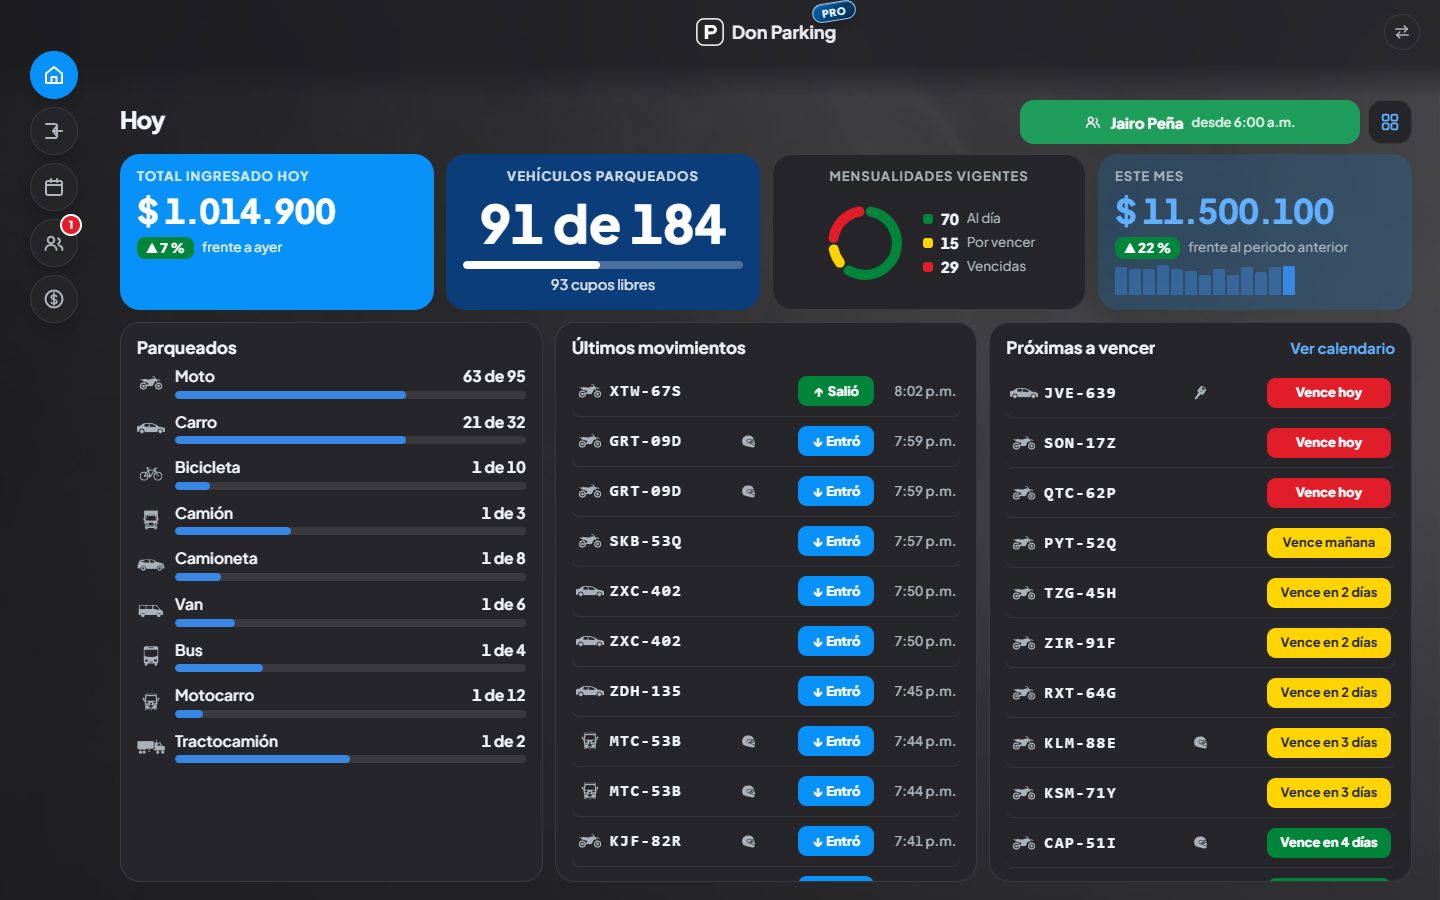Click the swap arrows icon top right
This screenshot has height=900, width=1440.
(1402, 32)
